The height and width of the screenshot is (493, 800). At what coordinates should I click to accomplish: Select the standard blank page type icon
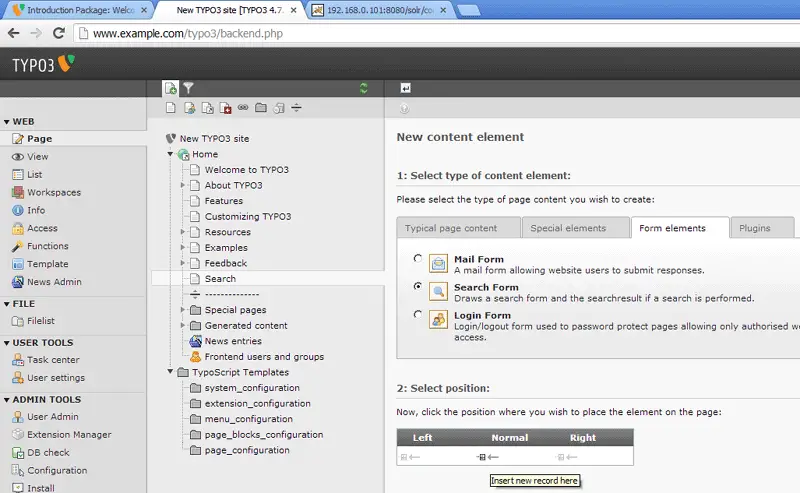171,108
